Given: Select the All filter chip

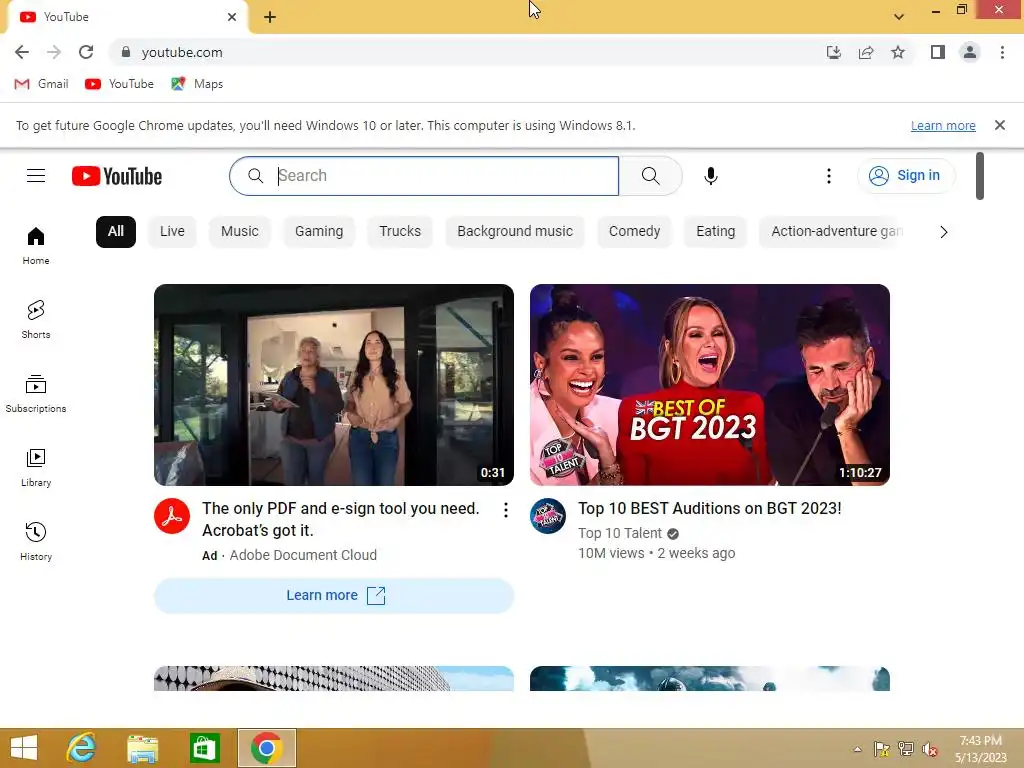Looking at the screenshot, I should tap(116, 232).
